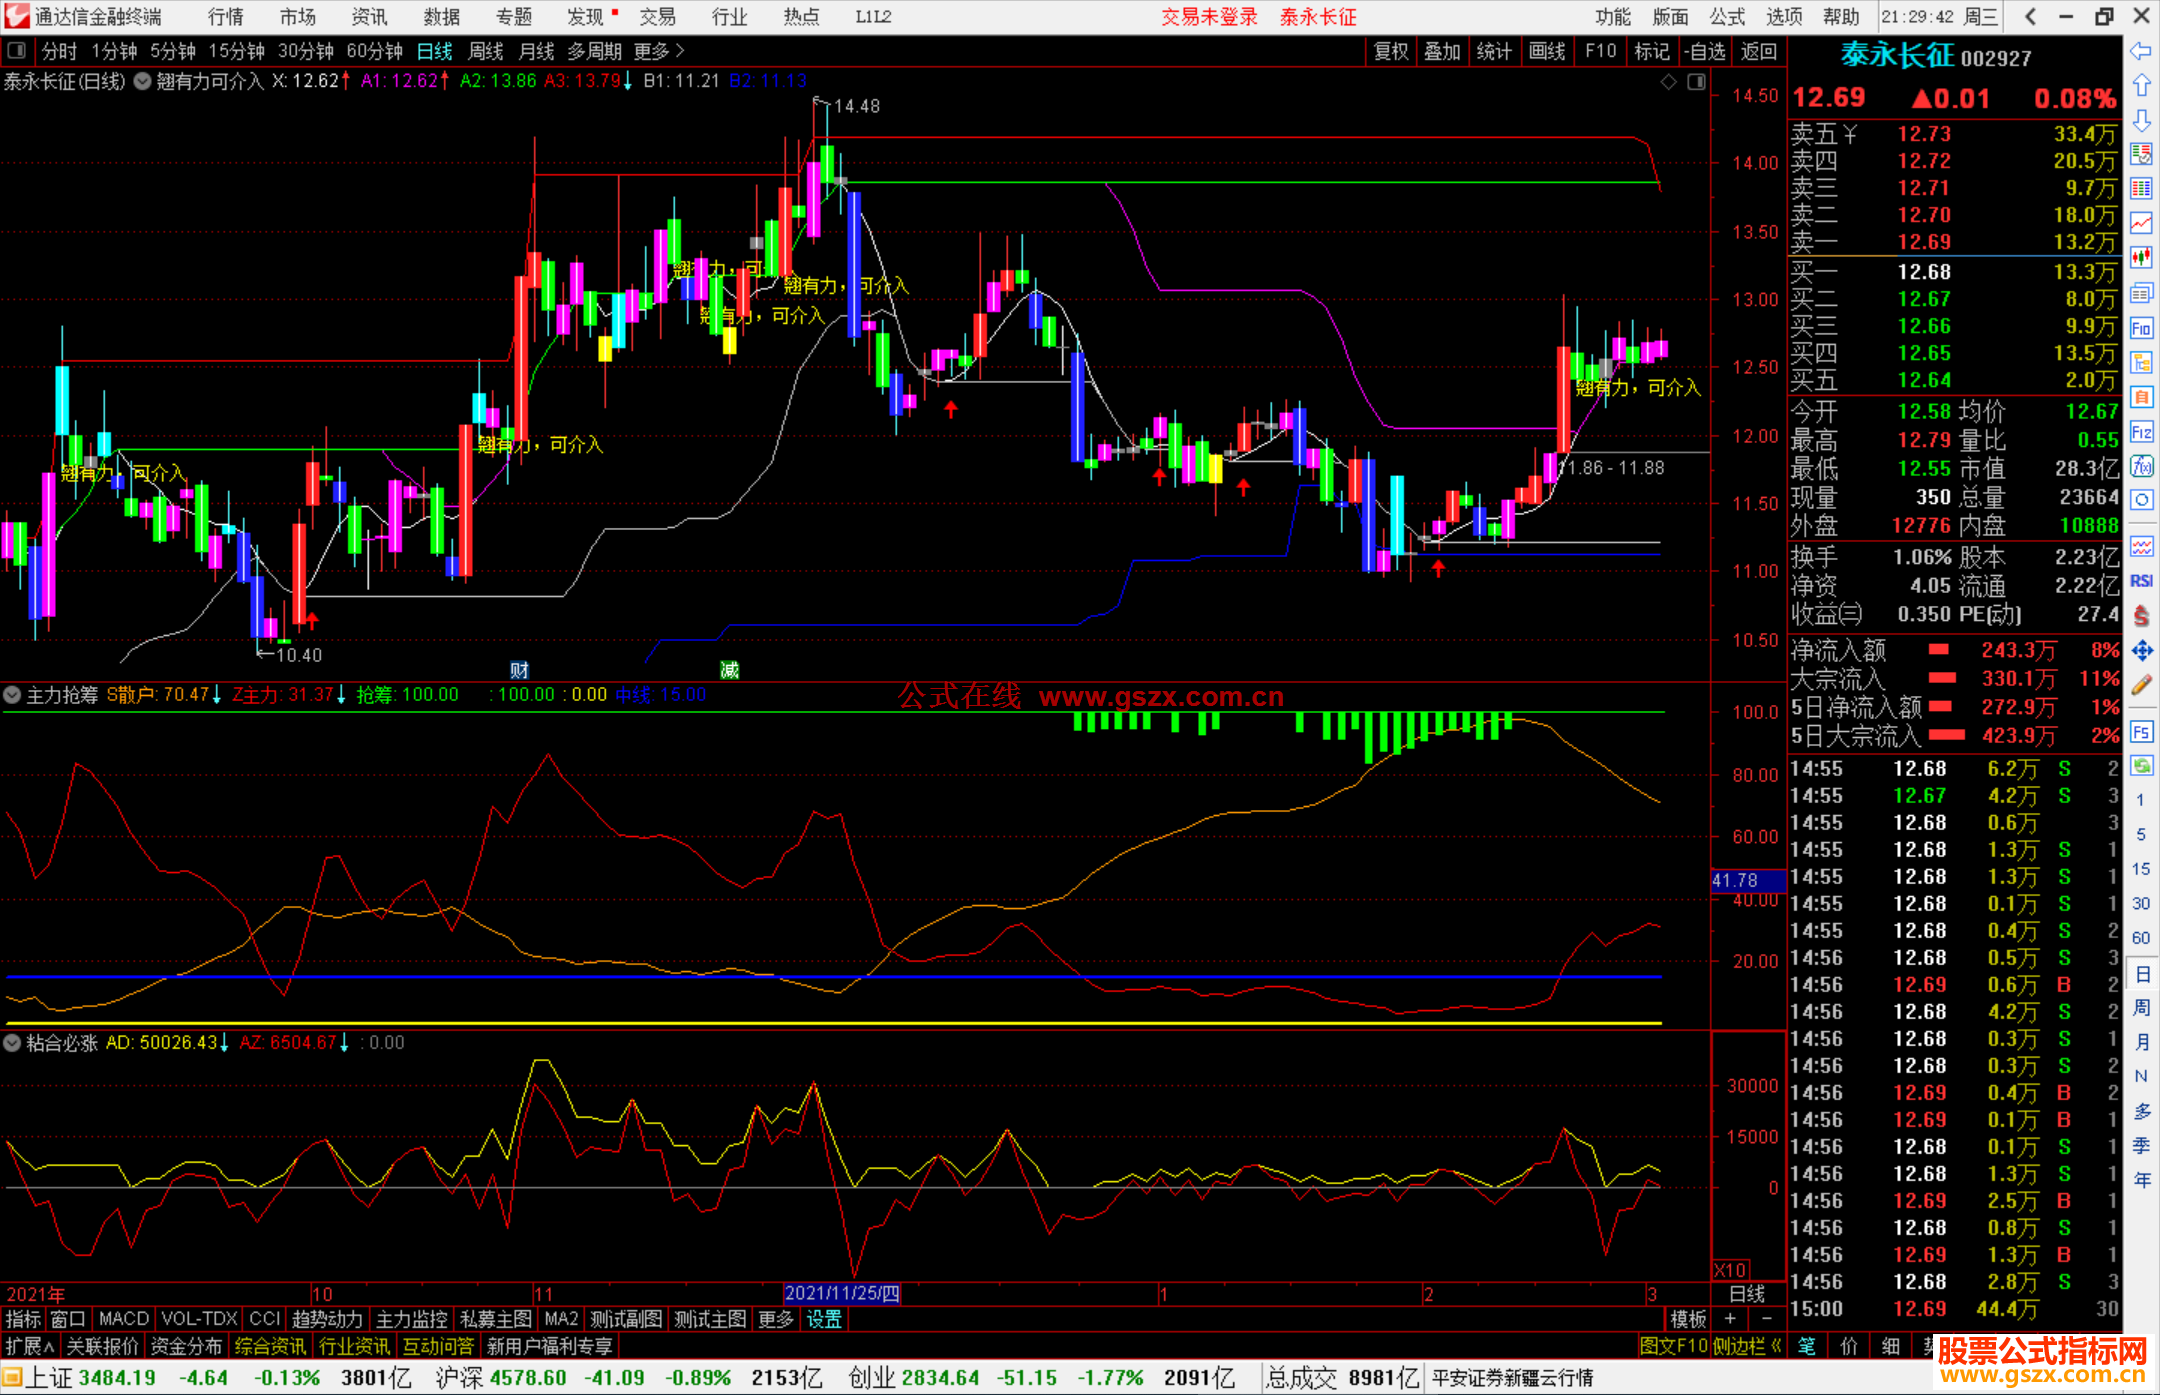Switch to 资金分布 bottom tab

coord(187,1346)
